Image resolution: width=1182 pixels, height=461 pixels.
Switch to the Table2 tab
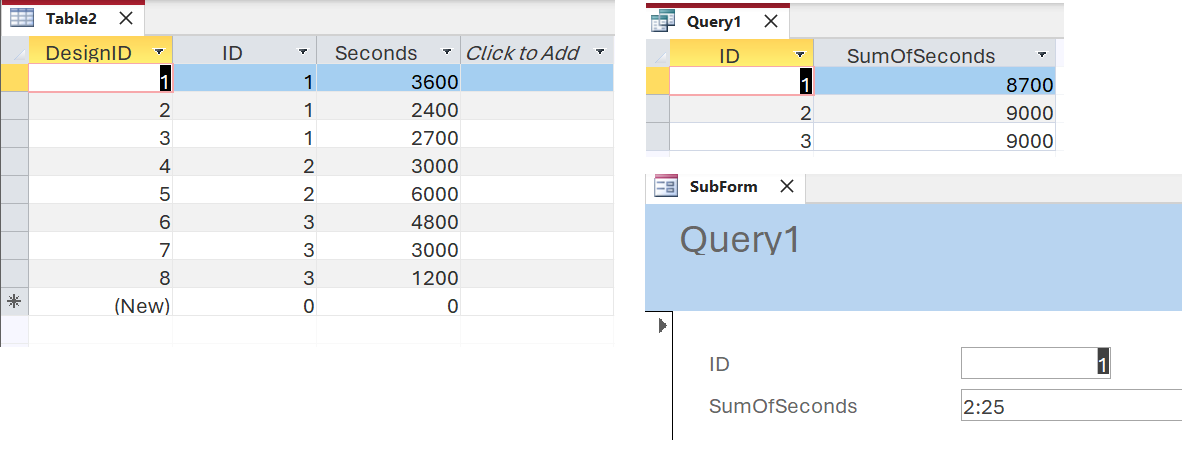[71, 19]
